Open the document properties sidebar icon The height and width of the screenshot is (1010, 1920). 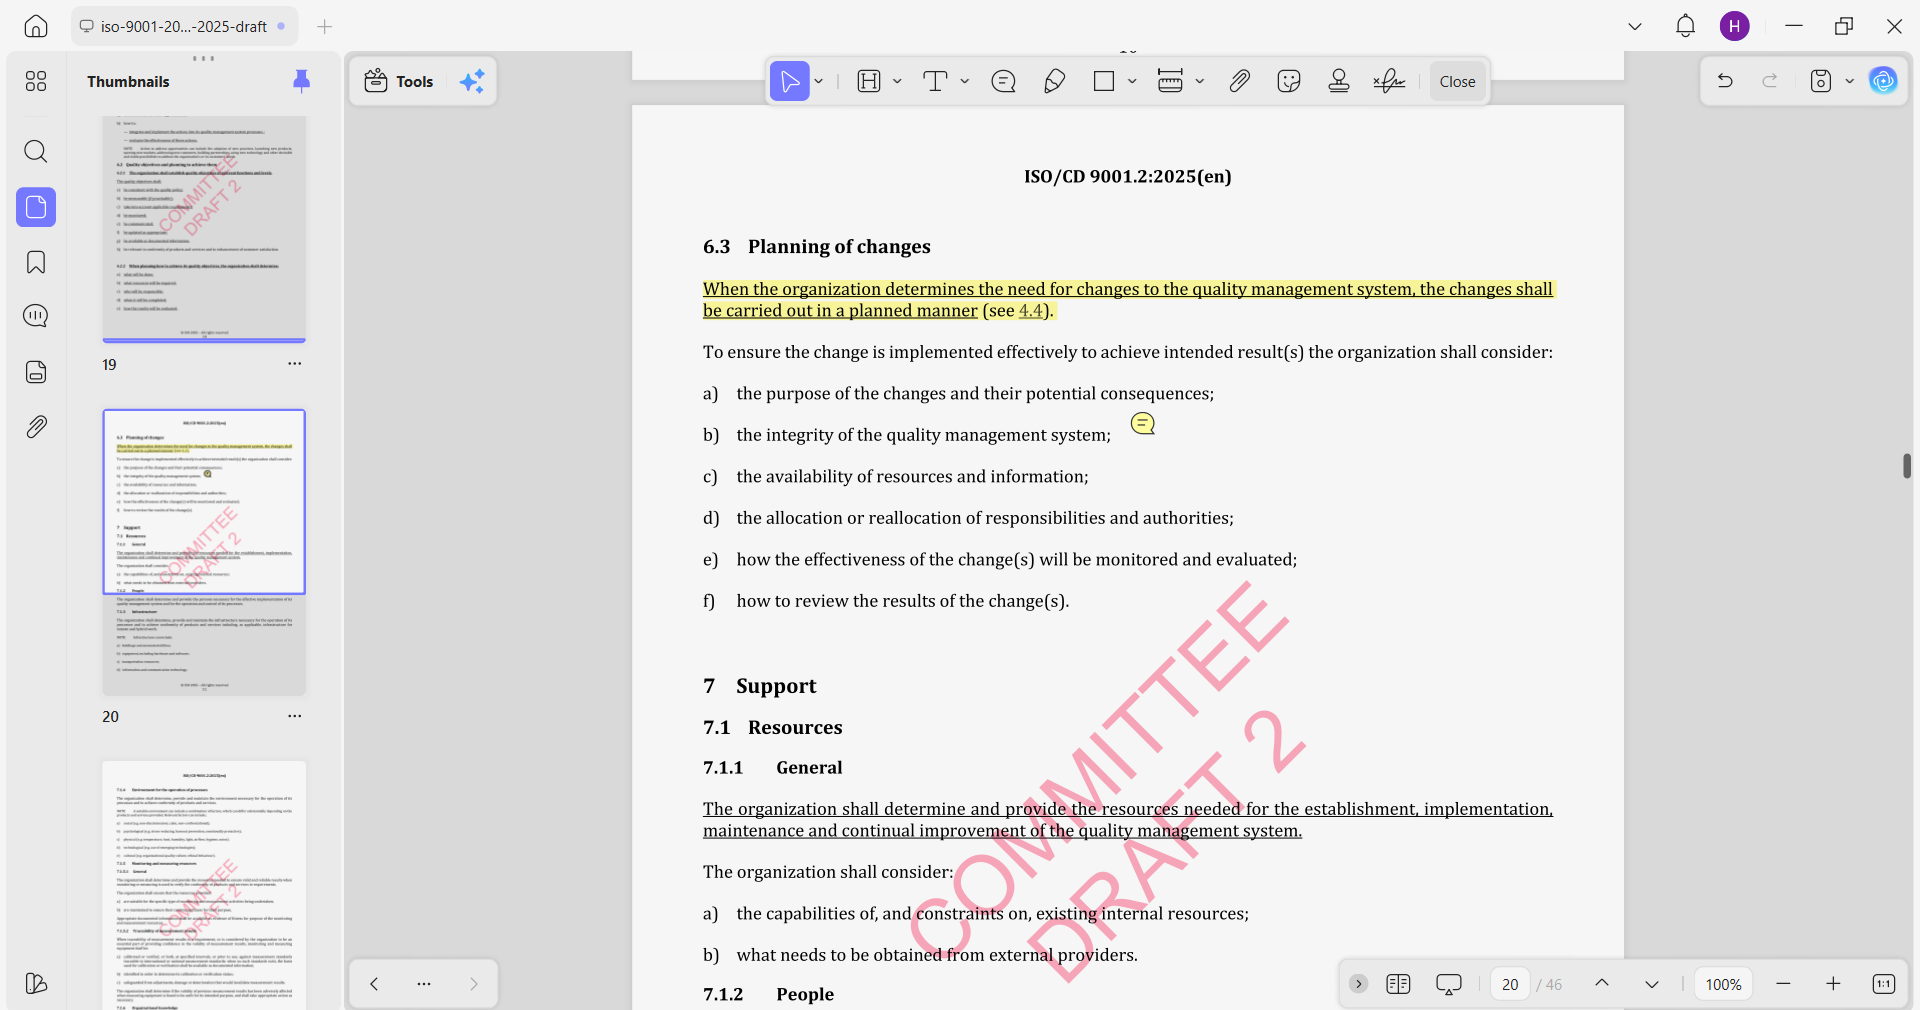[x=36, y=372]
